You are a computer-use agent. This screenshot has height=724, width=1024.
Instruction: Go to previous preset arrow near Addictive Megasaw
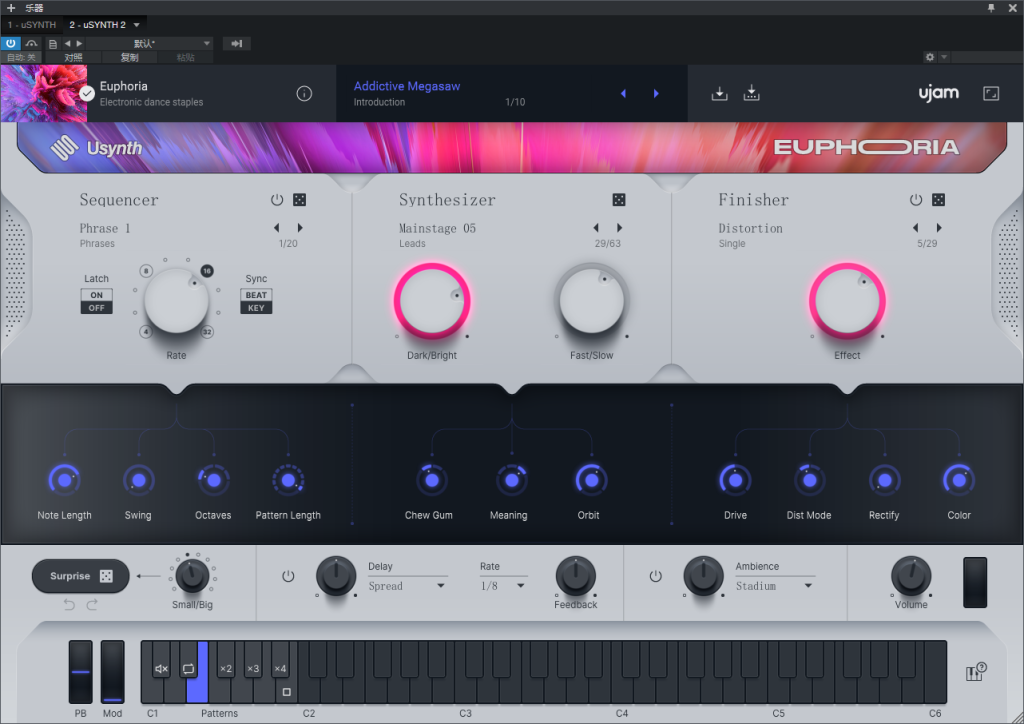624,93
